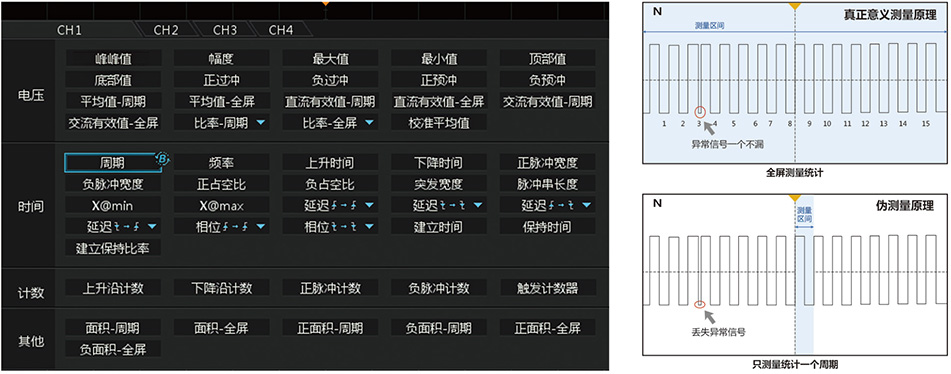This screenshot has width=951, height=374.
Task: Select the 最小值 measurement
Action: point(439,59)
